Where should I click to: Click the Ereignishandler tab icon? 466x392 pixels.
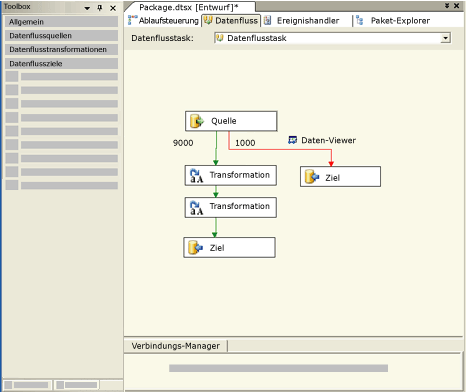coord(267,21)
